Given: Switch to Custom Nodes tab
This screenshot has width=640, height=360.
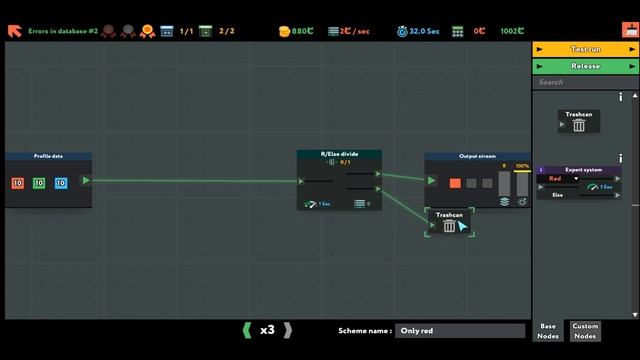Looking at the screenshot, I should (585, 331).
